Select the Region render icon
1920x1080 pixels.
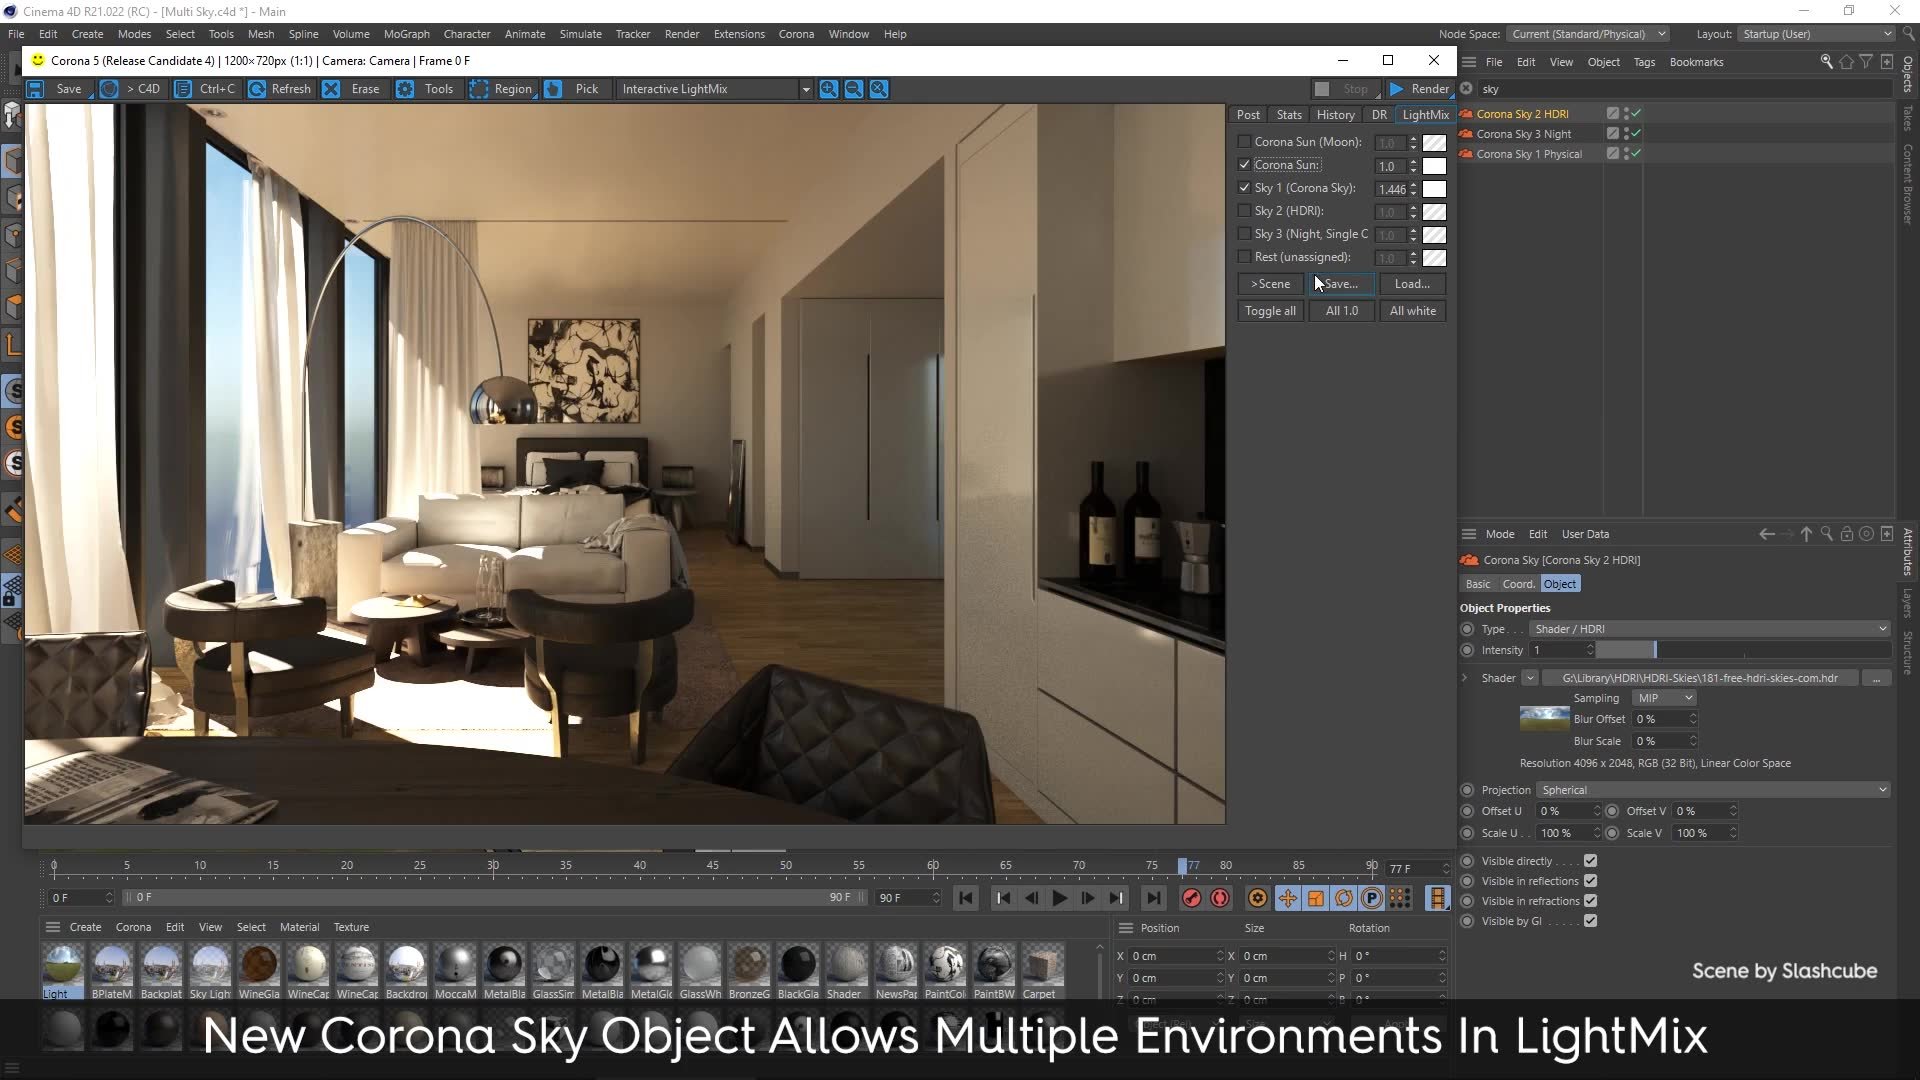coord(479,89)
